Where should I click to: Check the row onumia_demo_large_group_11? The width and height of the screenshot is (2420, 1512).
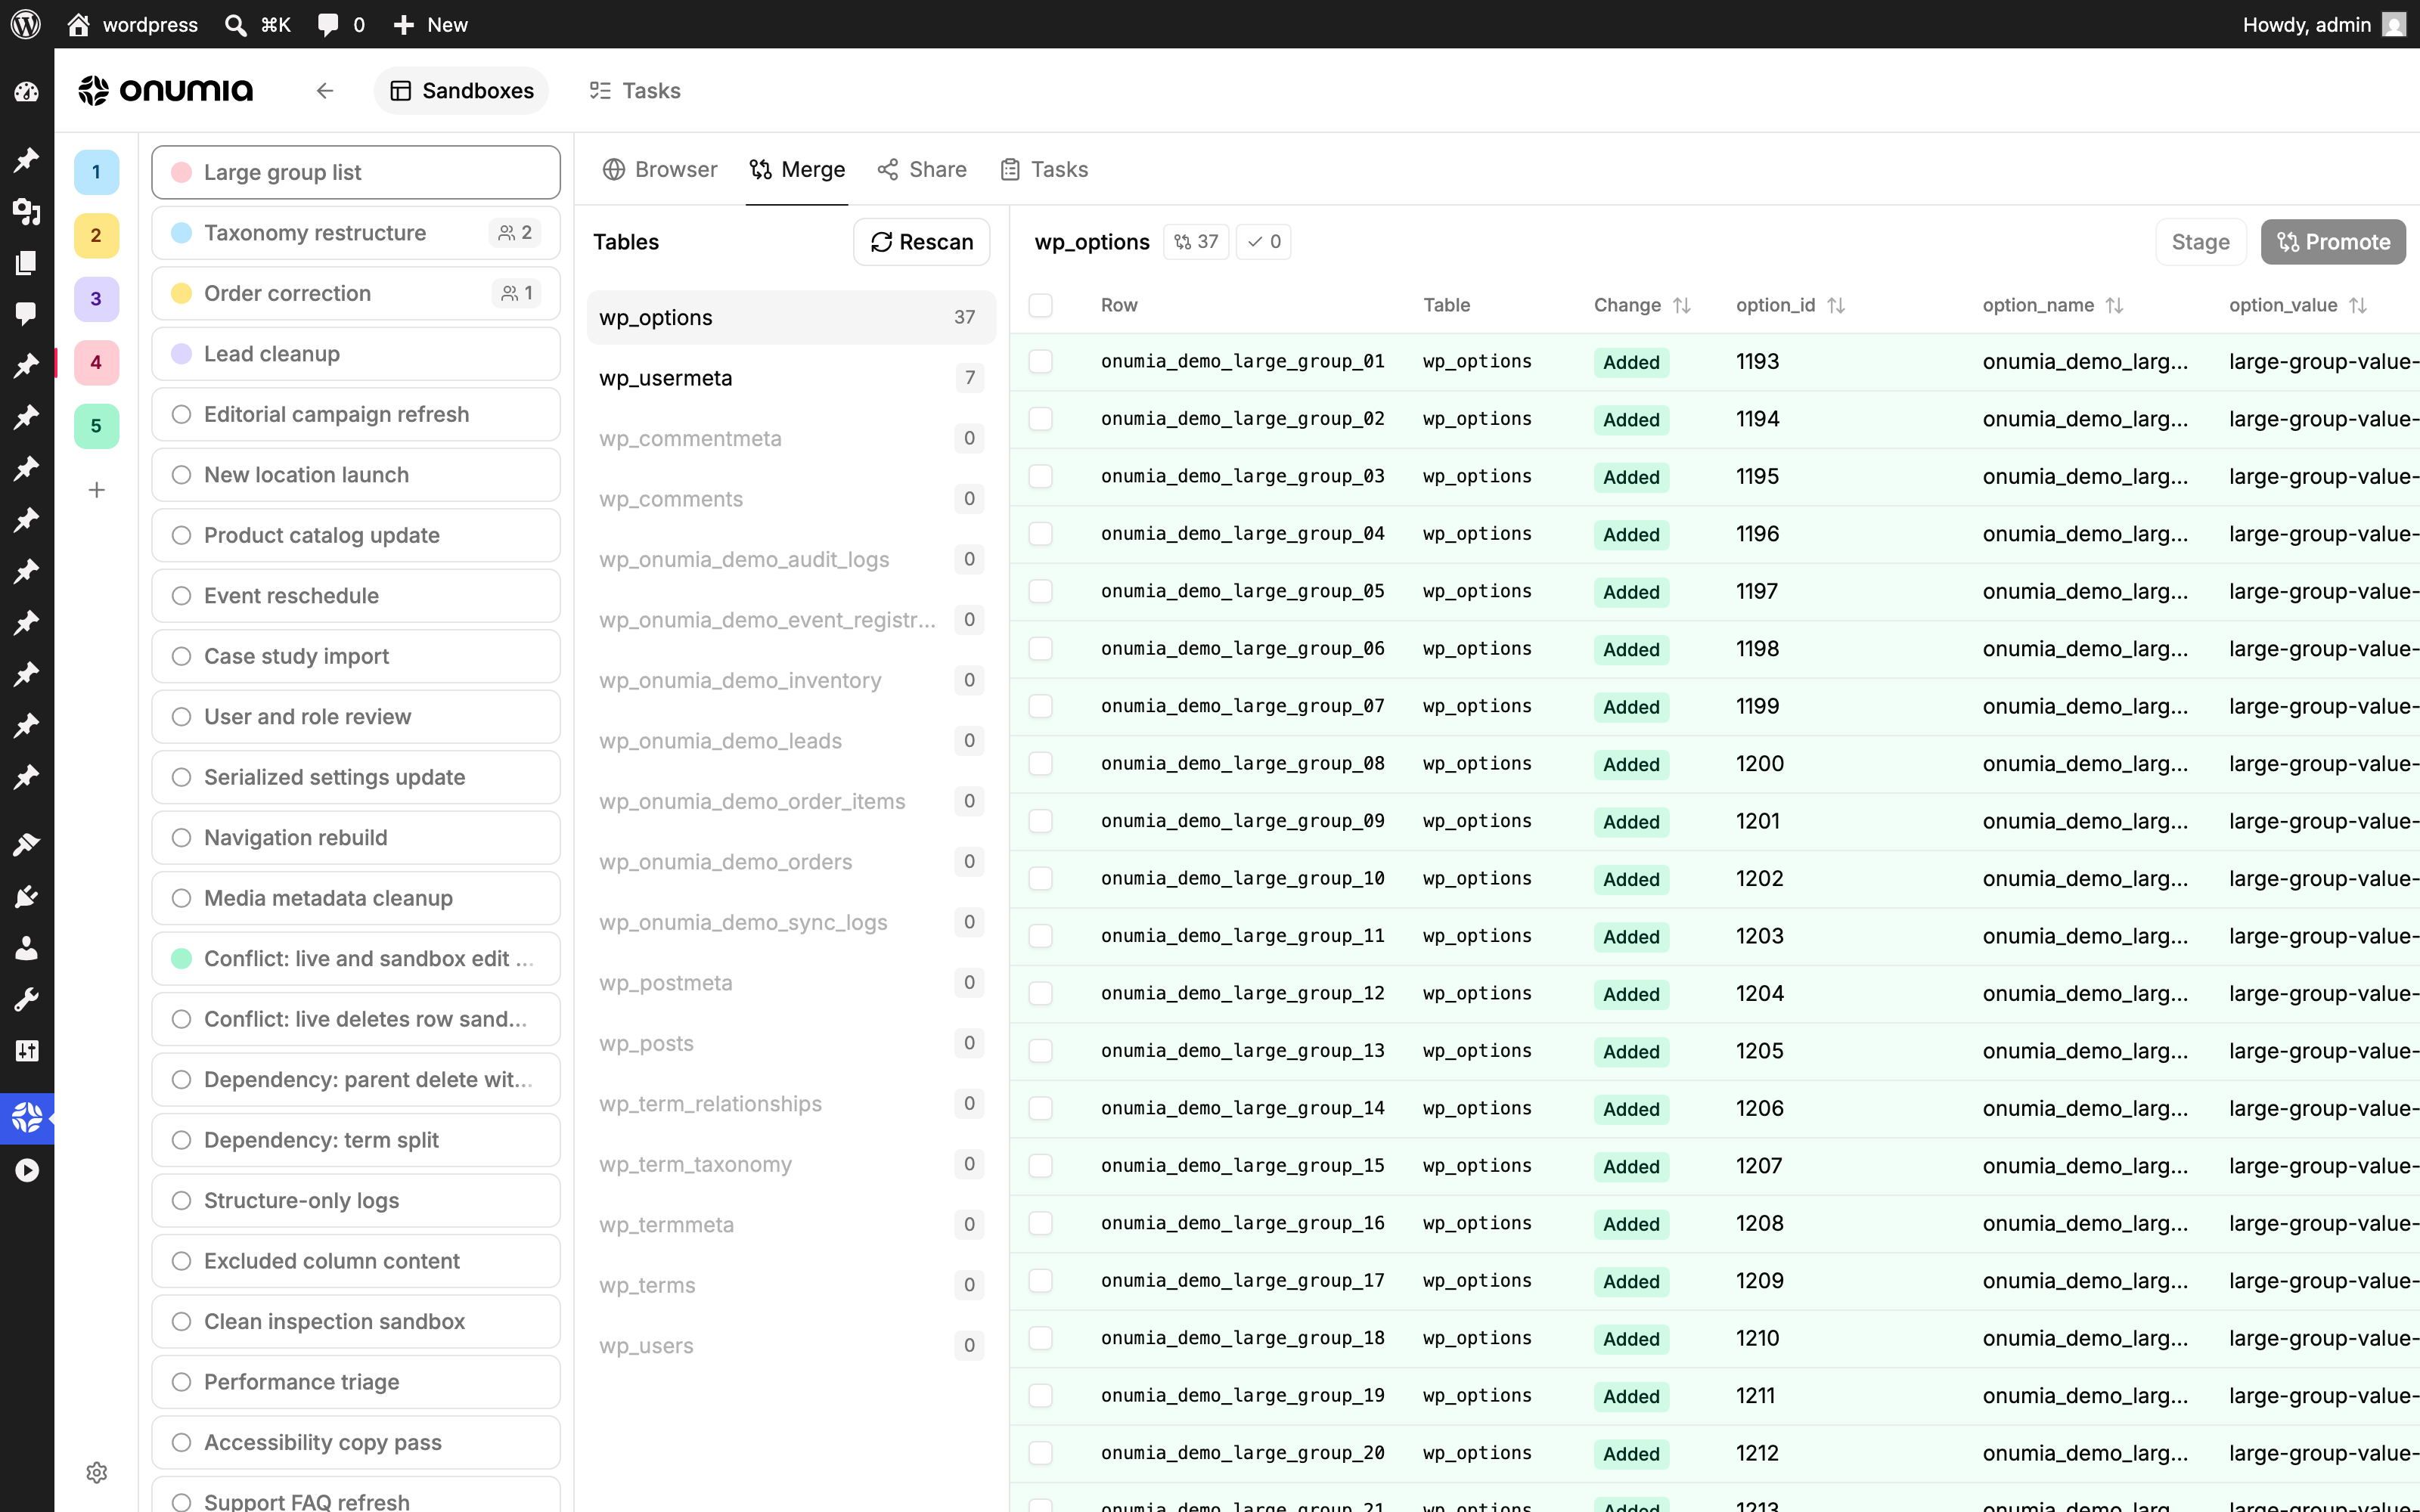[1040, 936]
